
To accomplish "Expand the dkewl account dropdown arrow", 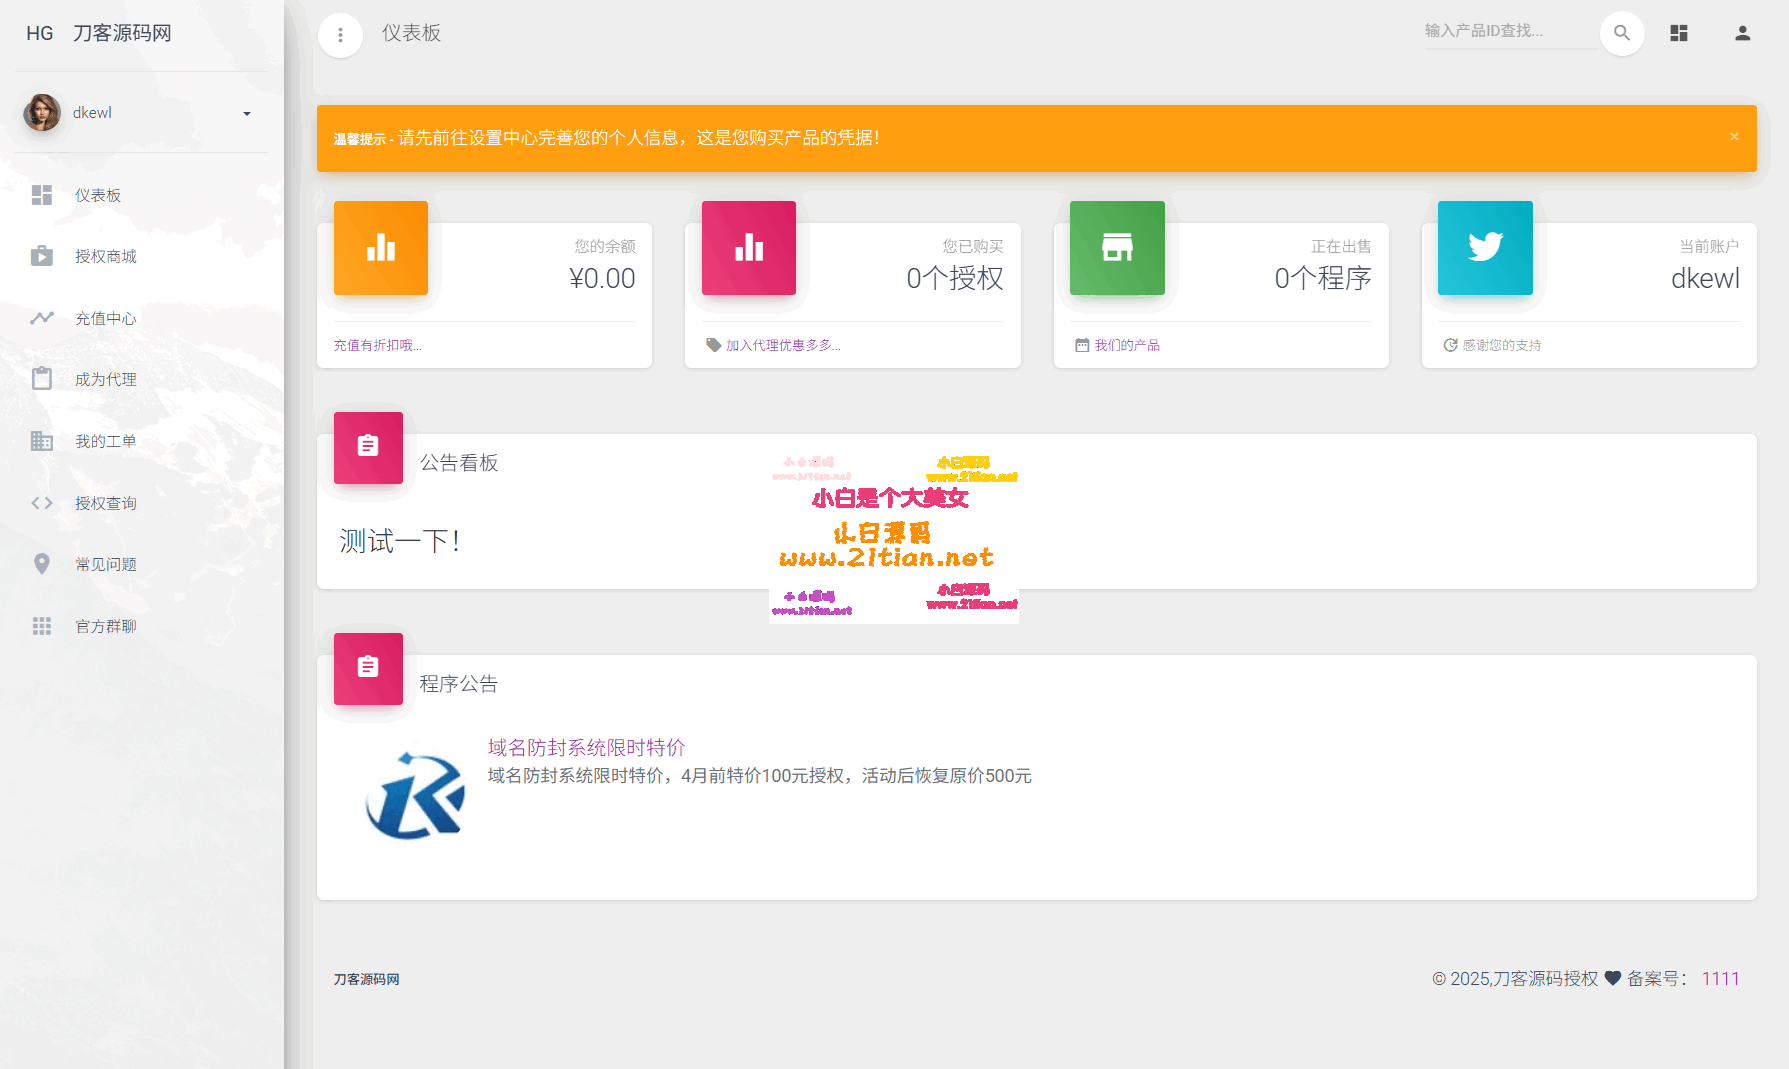I will click(246, 114).
